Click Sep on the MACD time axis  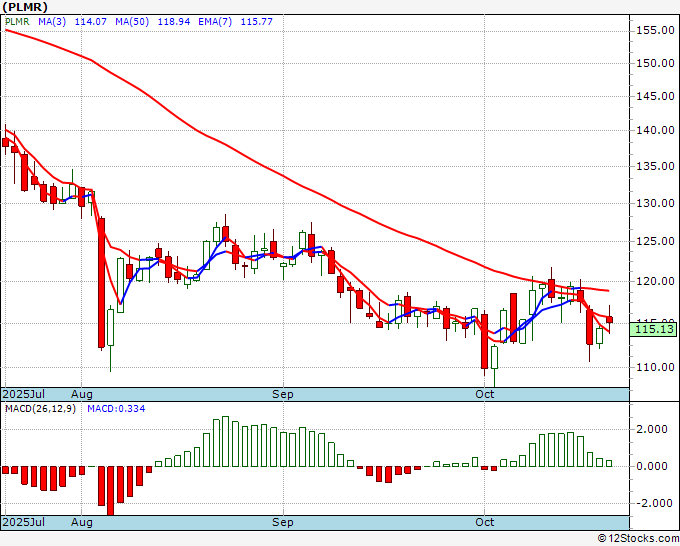click(283, 522)
